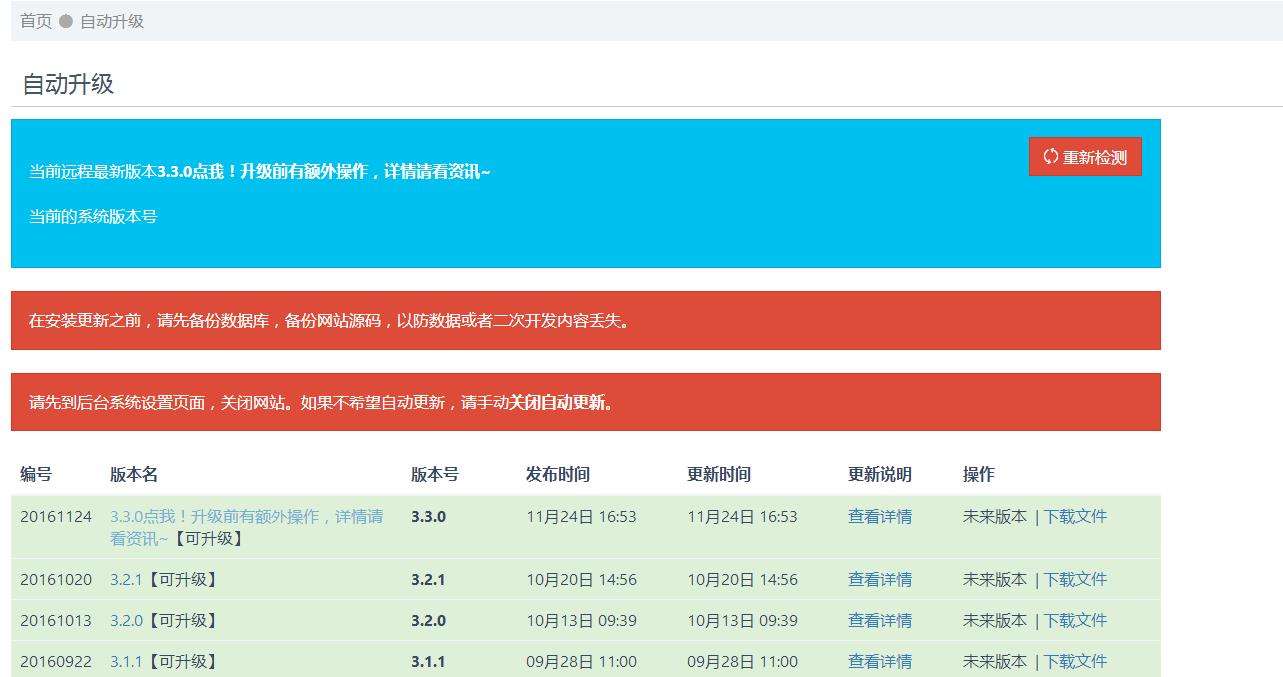Click the 操作 column header
This screenshot has height=677, width=1283.
[979, 474]
